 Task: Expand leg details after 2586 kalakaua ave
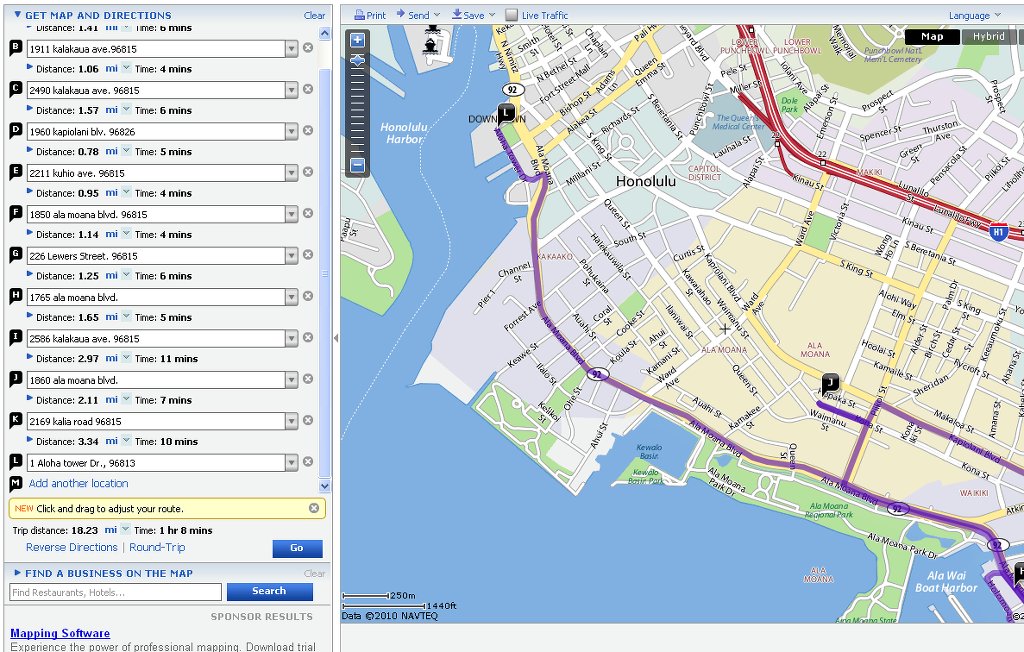(29, 357)
